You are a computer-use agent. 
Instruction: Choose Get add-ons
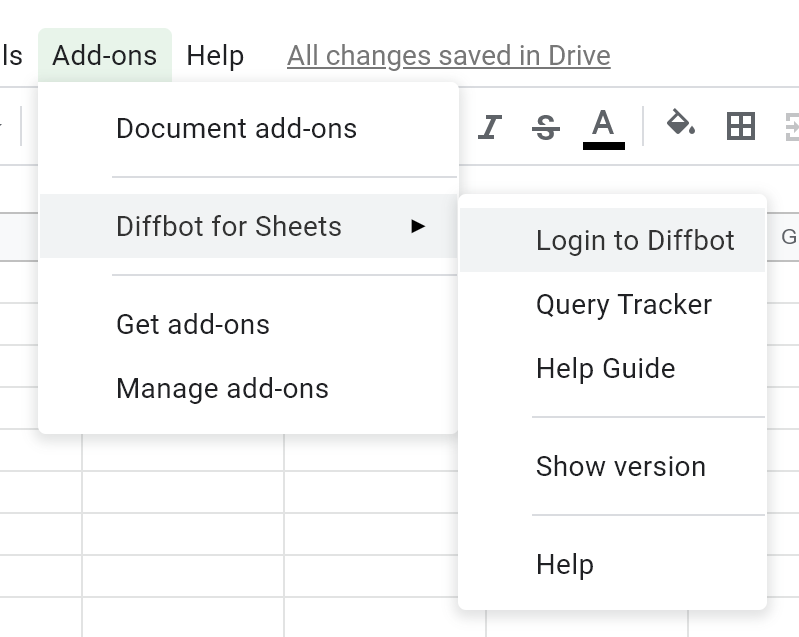click(x=249, y=325)
